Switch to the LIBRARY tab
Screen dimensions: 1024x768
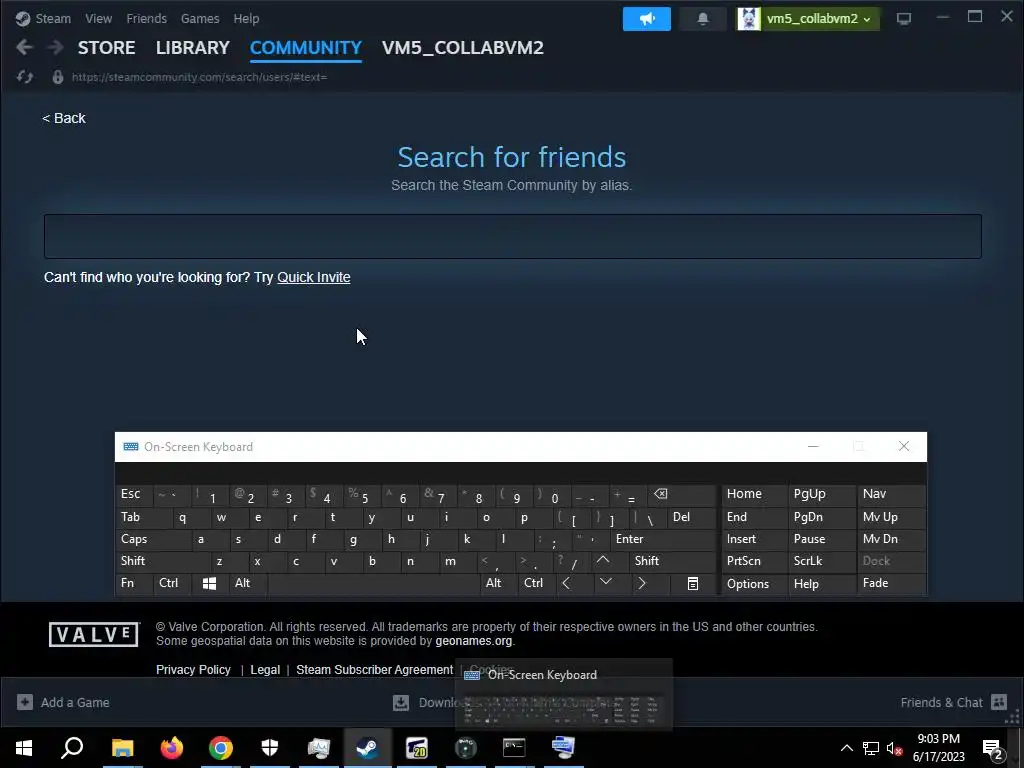[x=193, y=48]
